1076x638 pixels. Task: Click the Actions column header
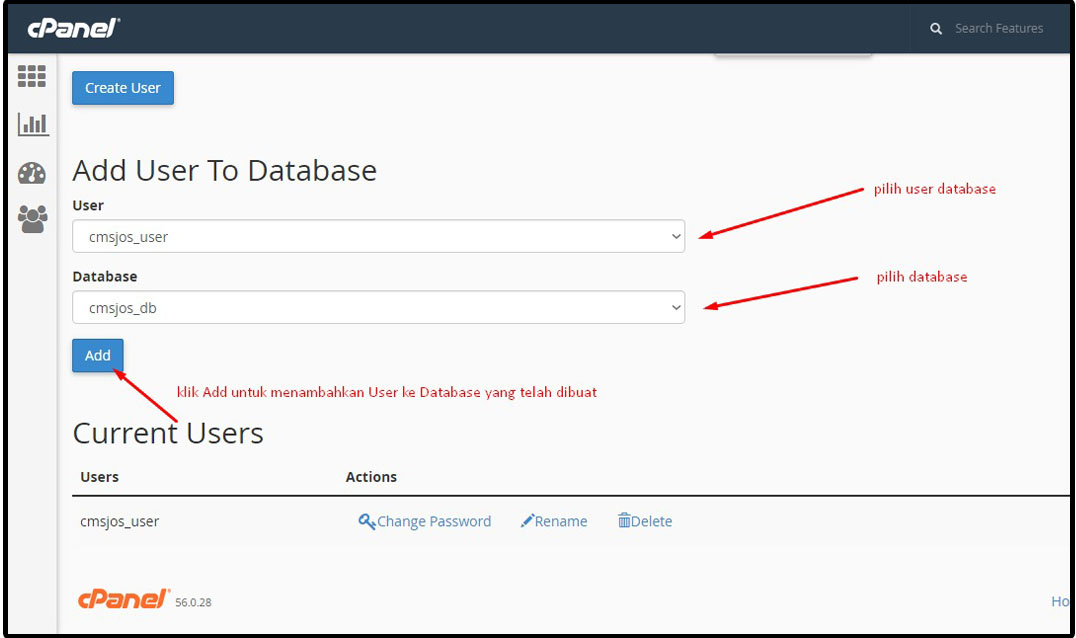[x=371, y=477]
